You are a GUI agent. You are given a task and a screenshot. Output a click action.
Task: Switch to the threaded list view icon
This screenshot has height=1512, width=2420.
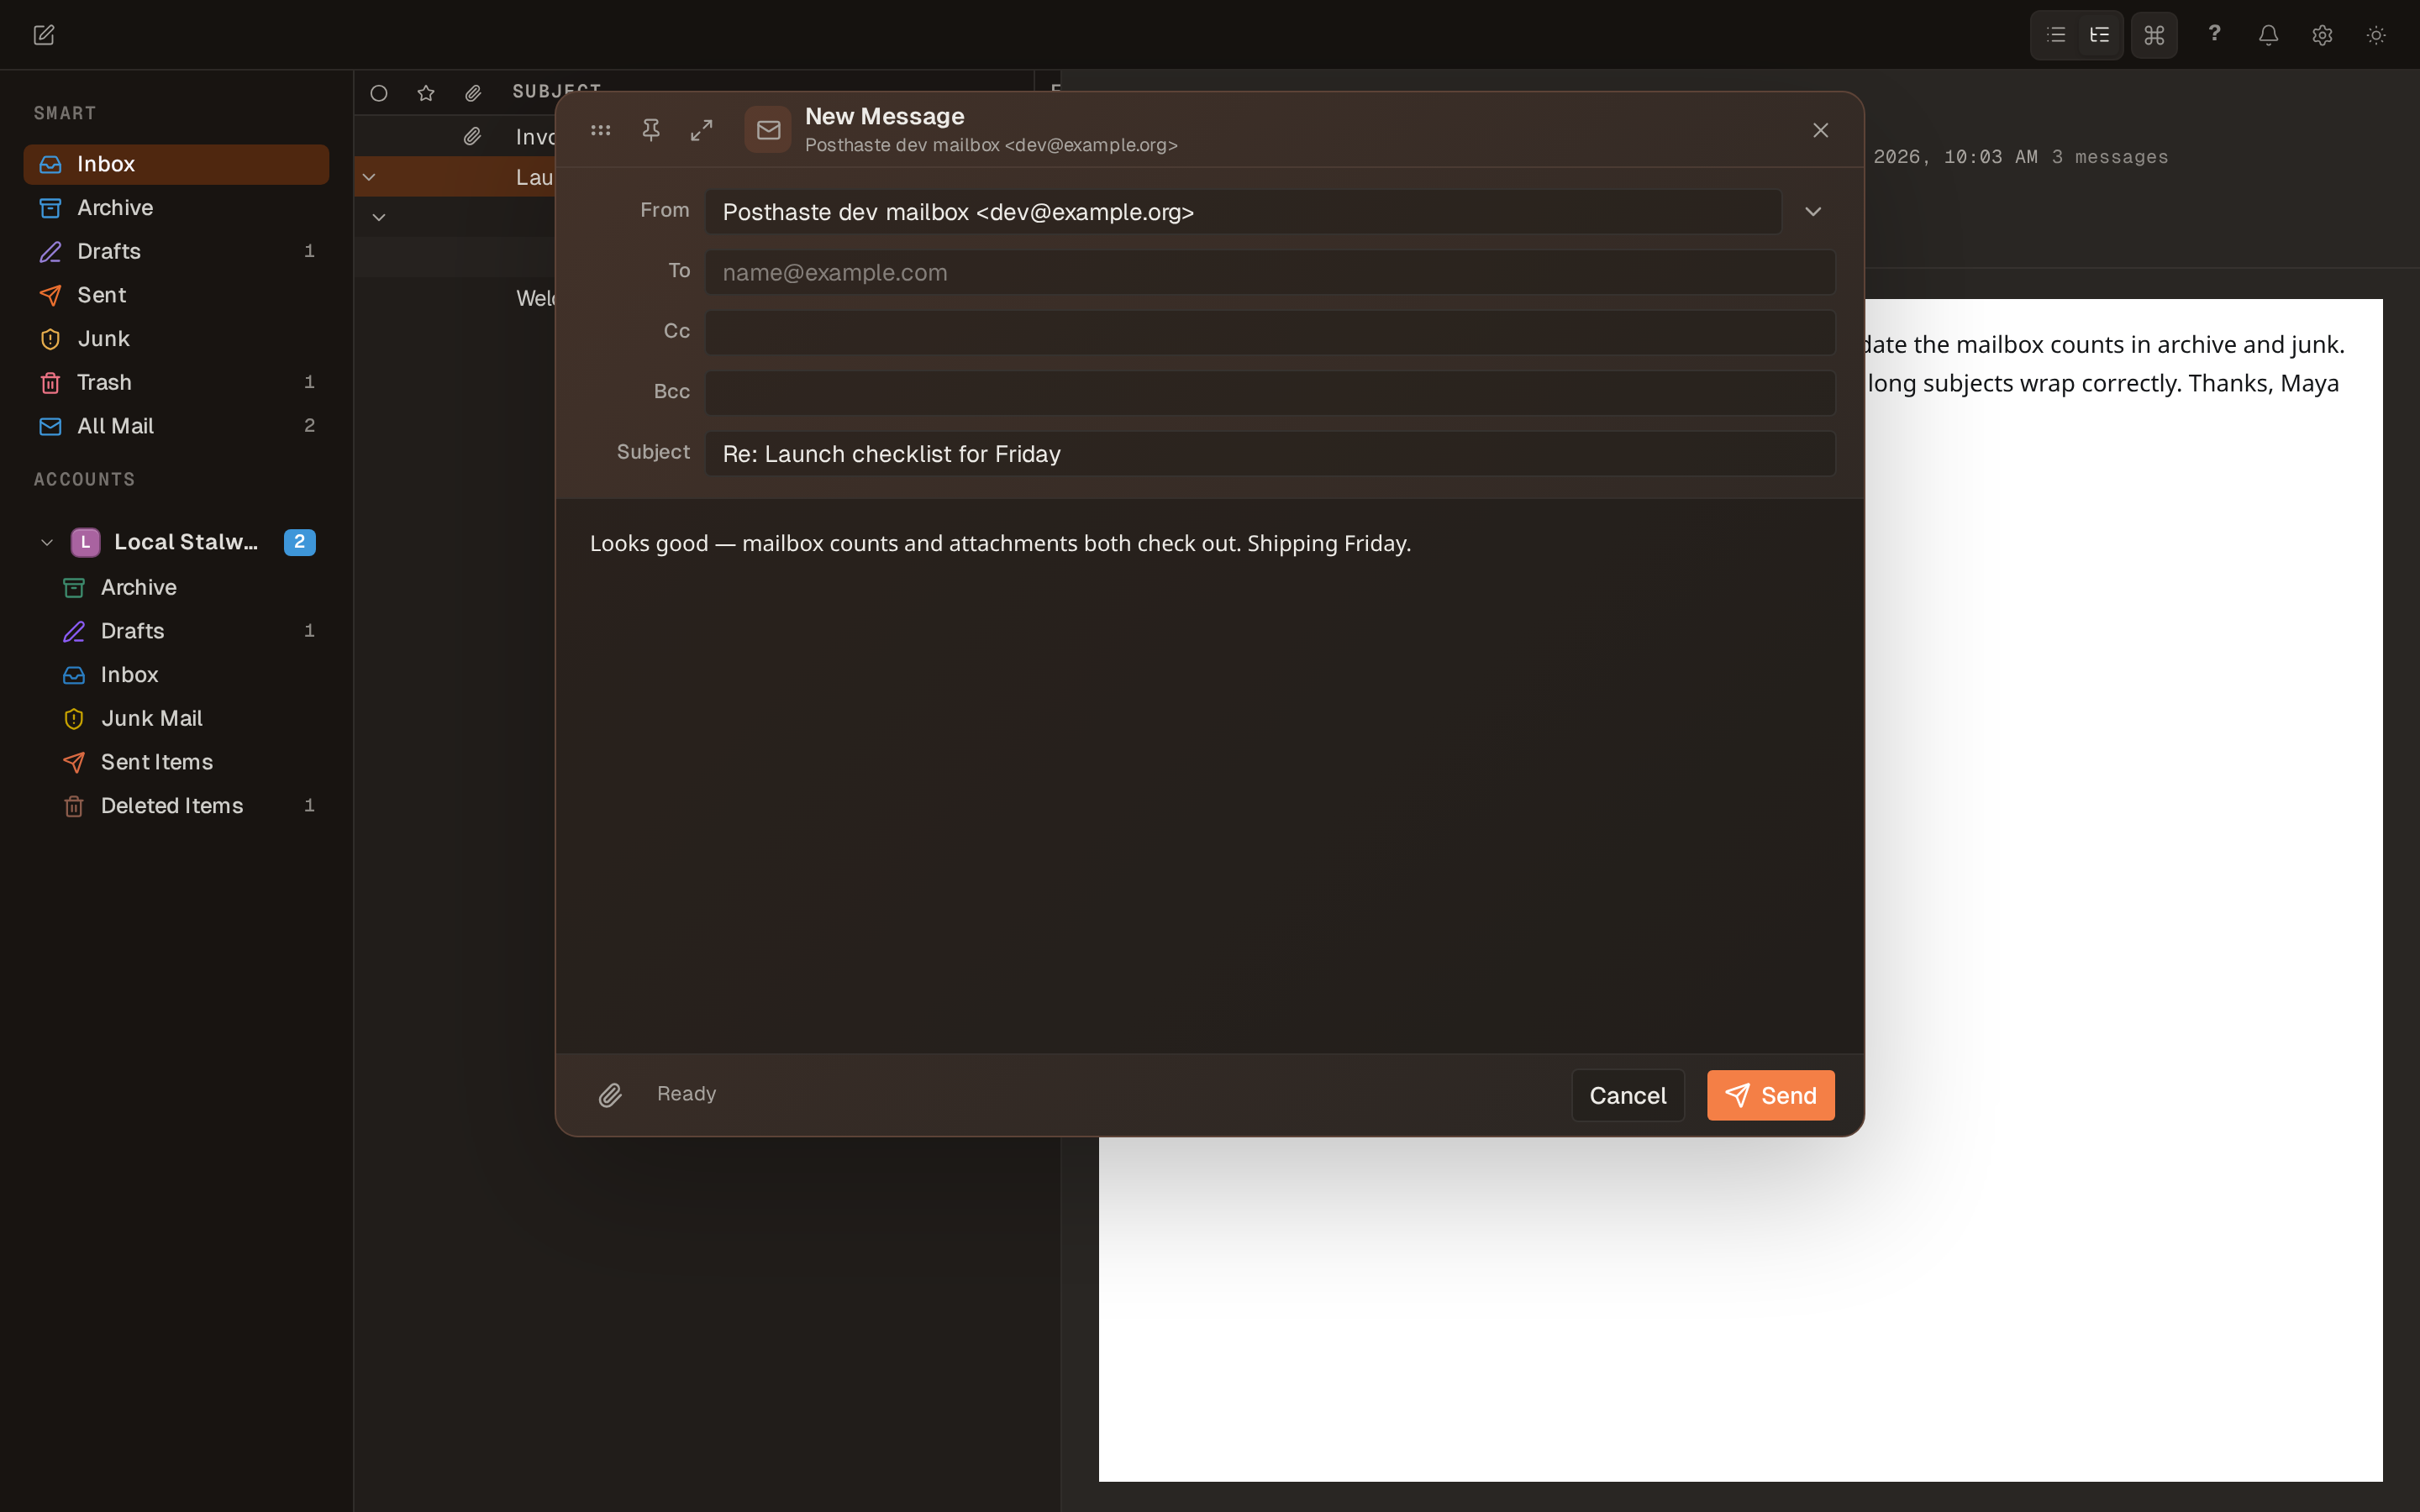pos(2099,35)
